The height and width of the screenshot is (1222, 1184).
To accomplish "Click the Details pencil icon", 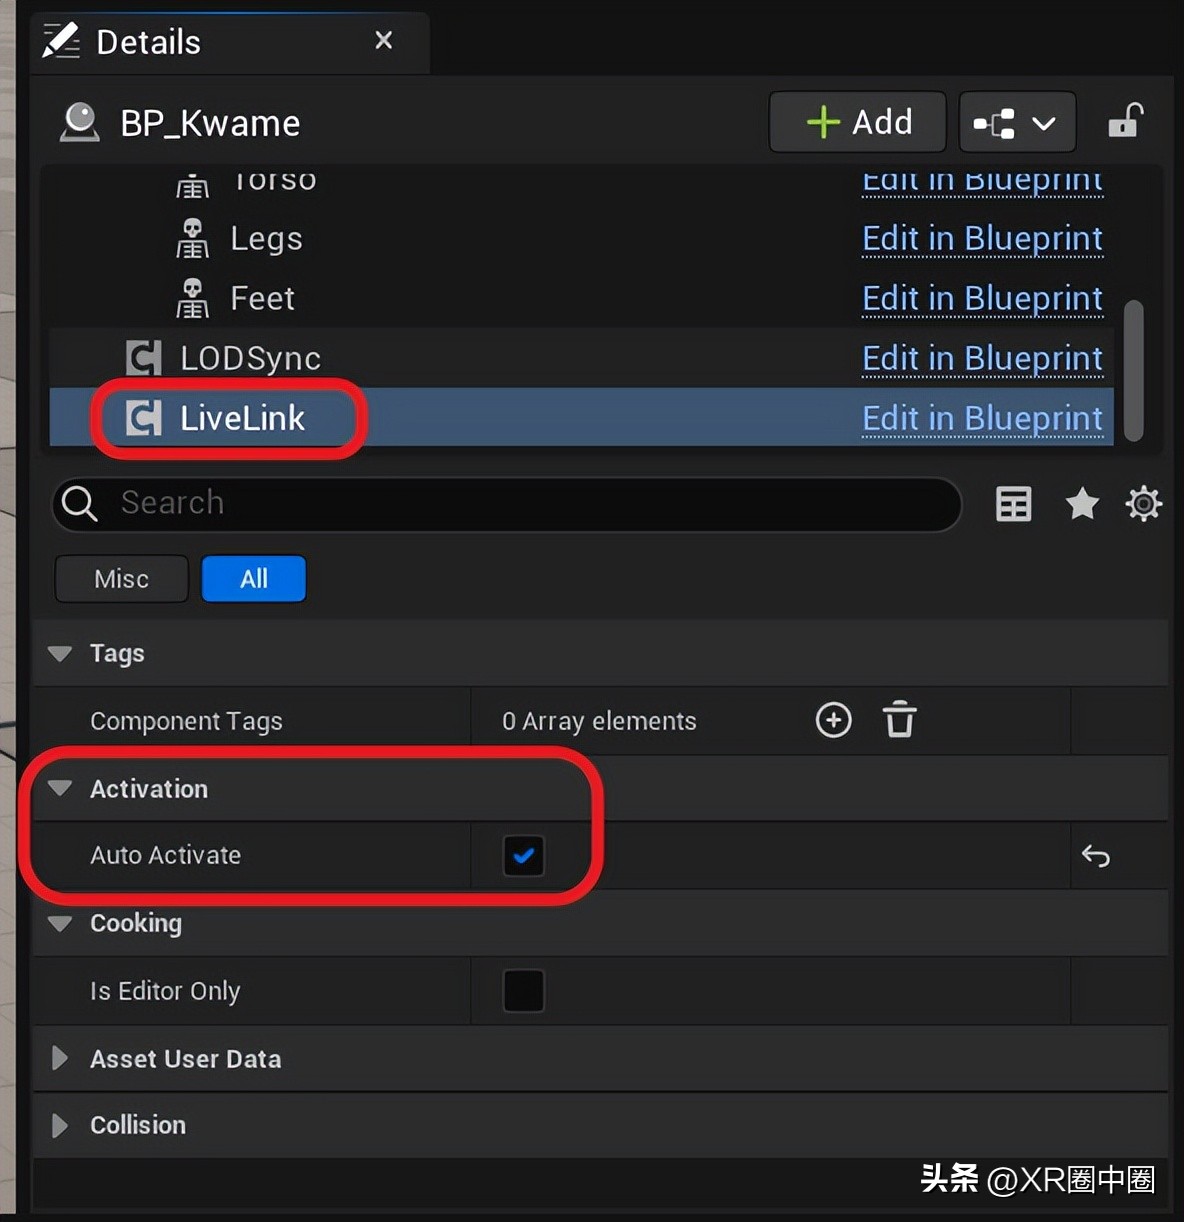I will 61,41.
